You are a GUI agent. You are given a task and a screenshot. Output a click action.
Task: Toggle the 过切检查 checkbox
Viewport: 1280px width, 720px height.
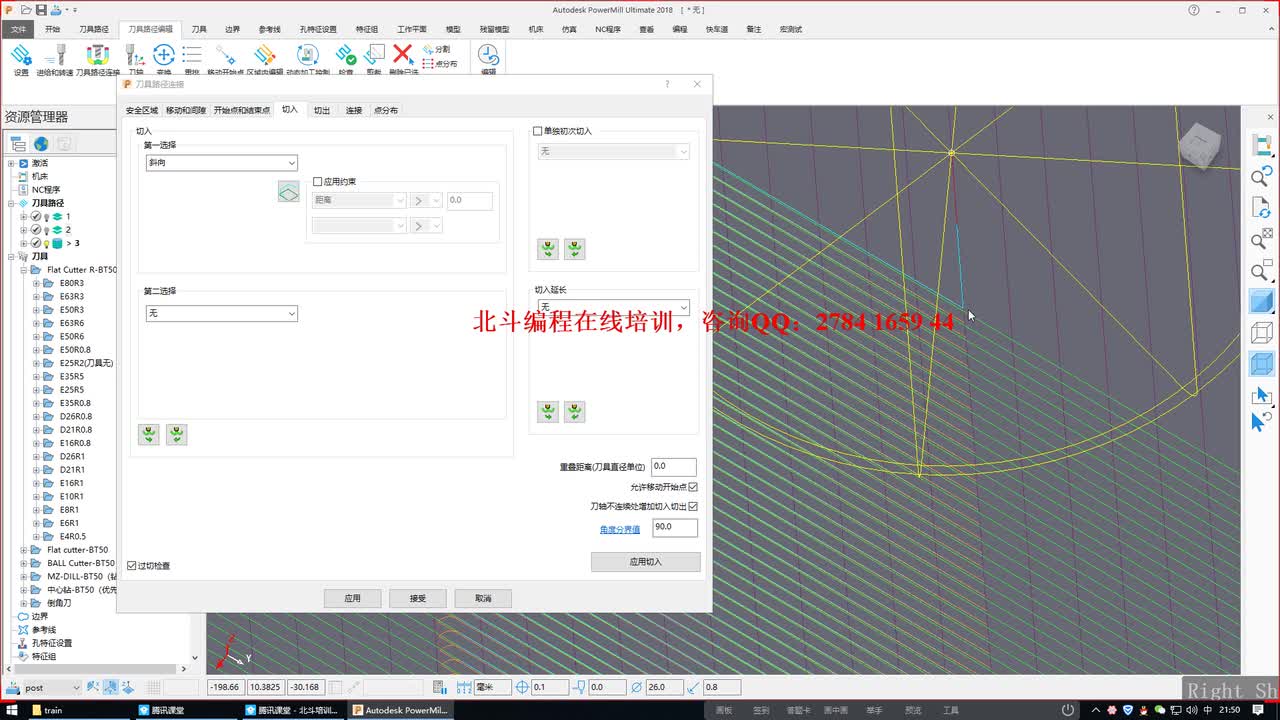point(132,566)
